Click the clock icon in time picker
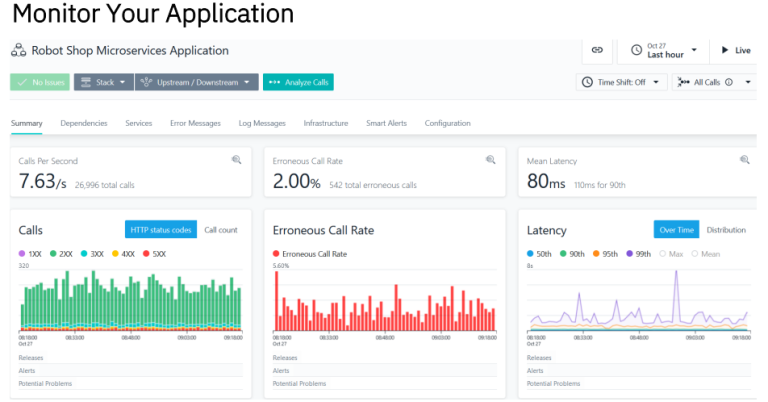This screenshot has width=768, height=402. [636, 50]
